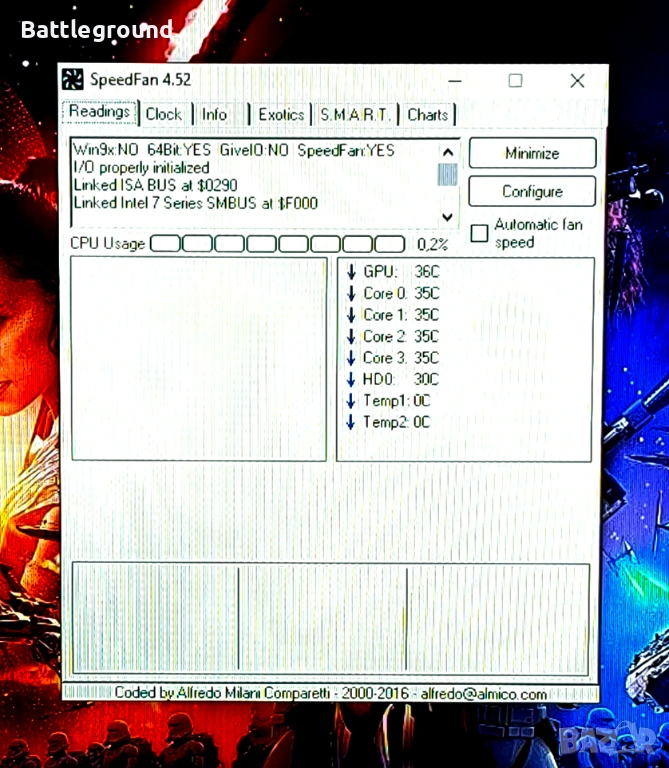Viewport: 669px width, 768px height.
Task: Click the CPU Usage label
Action: (x=108, y=243)
